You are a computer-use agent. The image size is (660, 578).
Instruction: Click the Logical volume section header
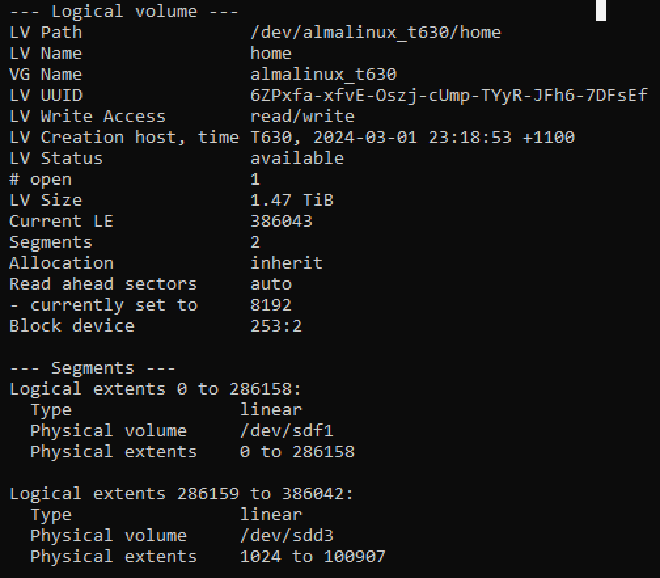click(x=124, y=12)
